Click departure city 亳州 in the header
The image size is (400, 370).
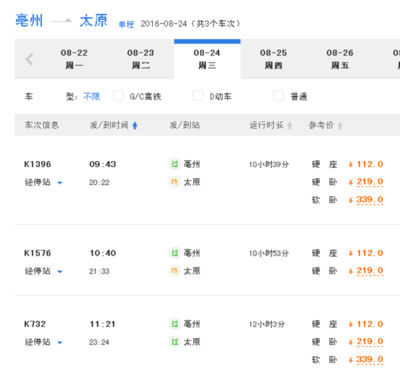(29, 21)
